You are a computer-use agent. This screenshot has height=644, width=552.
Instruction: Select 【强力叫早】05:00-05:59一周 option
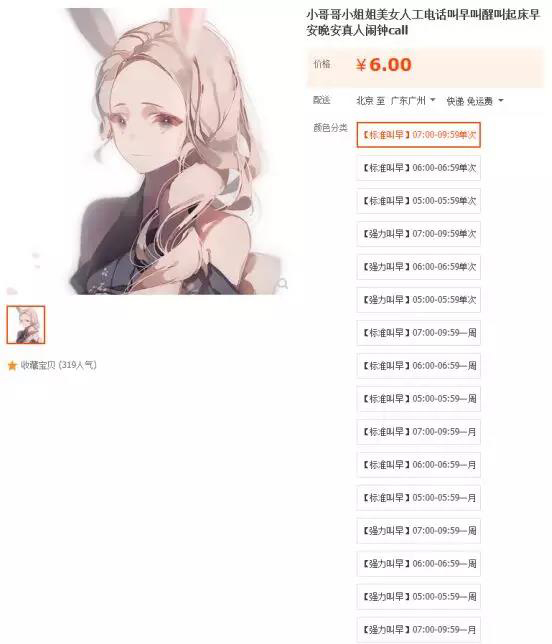point(419,597)
